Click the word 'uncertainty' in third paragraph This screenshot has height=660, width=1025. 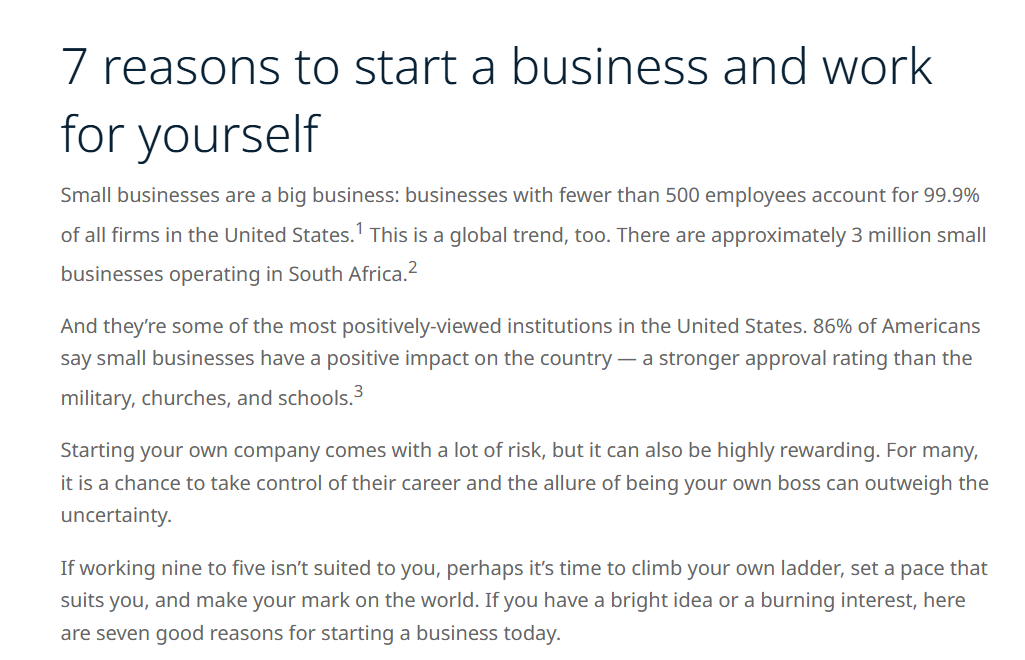(x=114, y=516)
